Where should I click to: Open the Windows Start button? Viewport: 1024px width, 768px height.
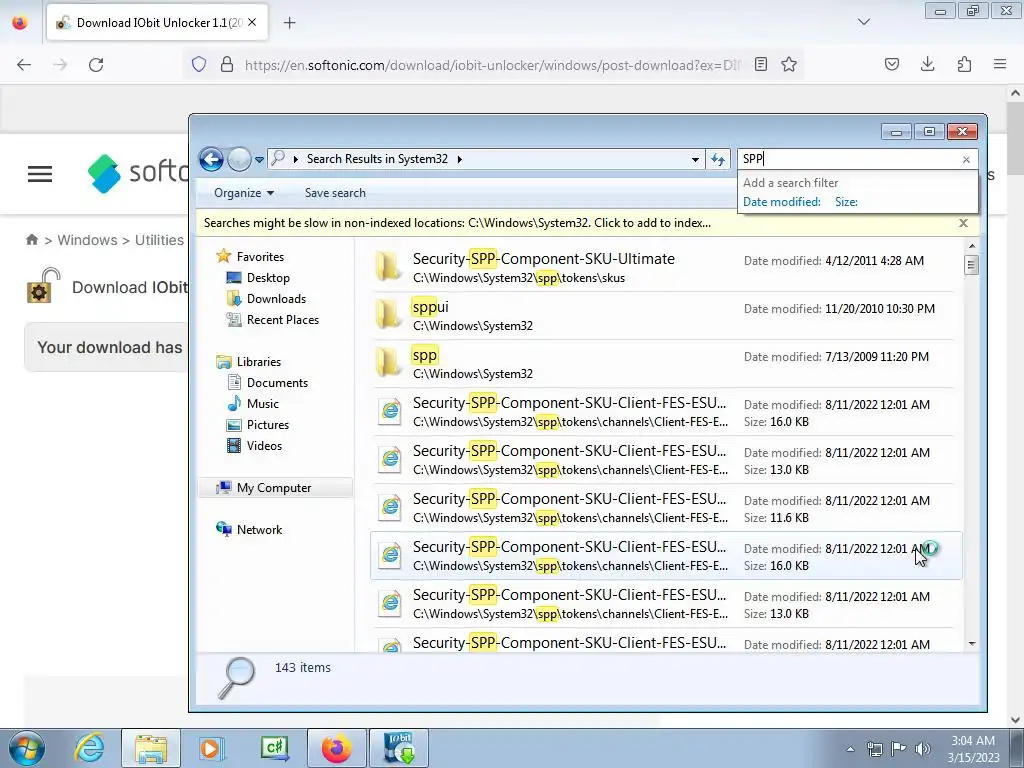coord(25,748)
